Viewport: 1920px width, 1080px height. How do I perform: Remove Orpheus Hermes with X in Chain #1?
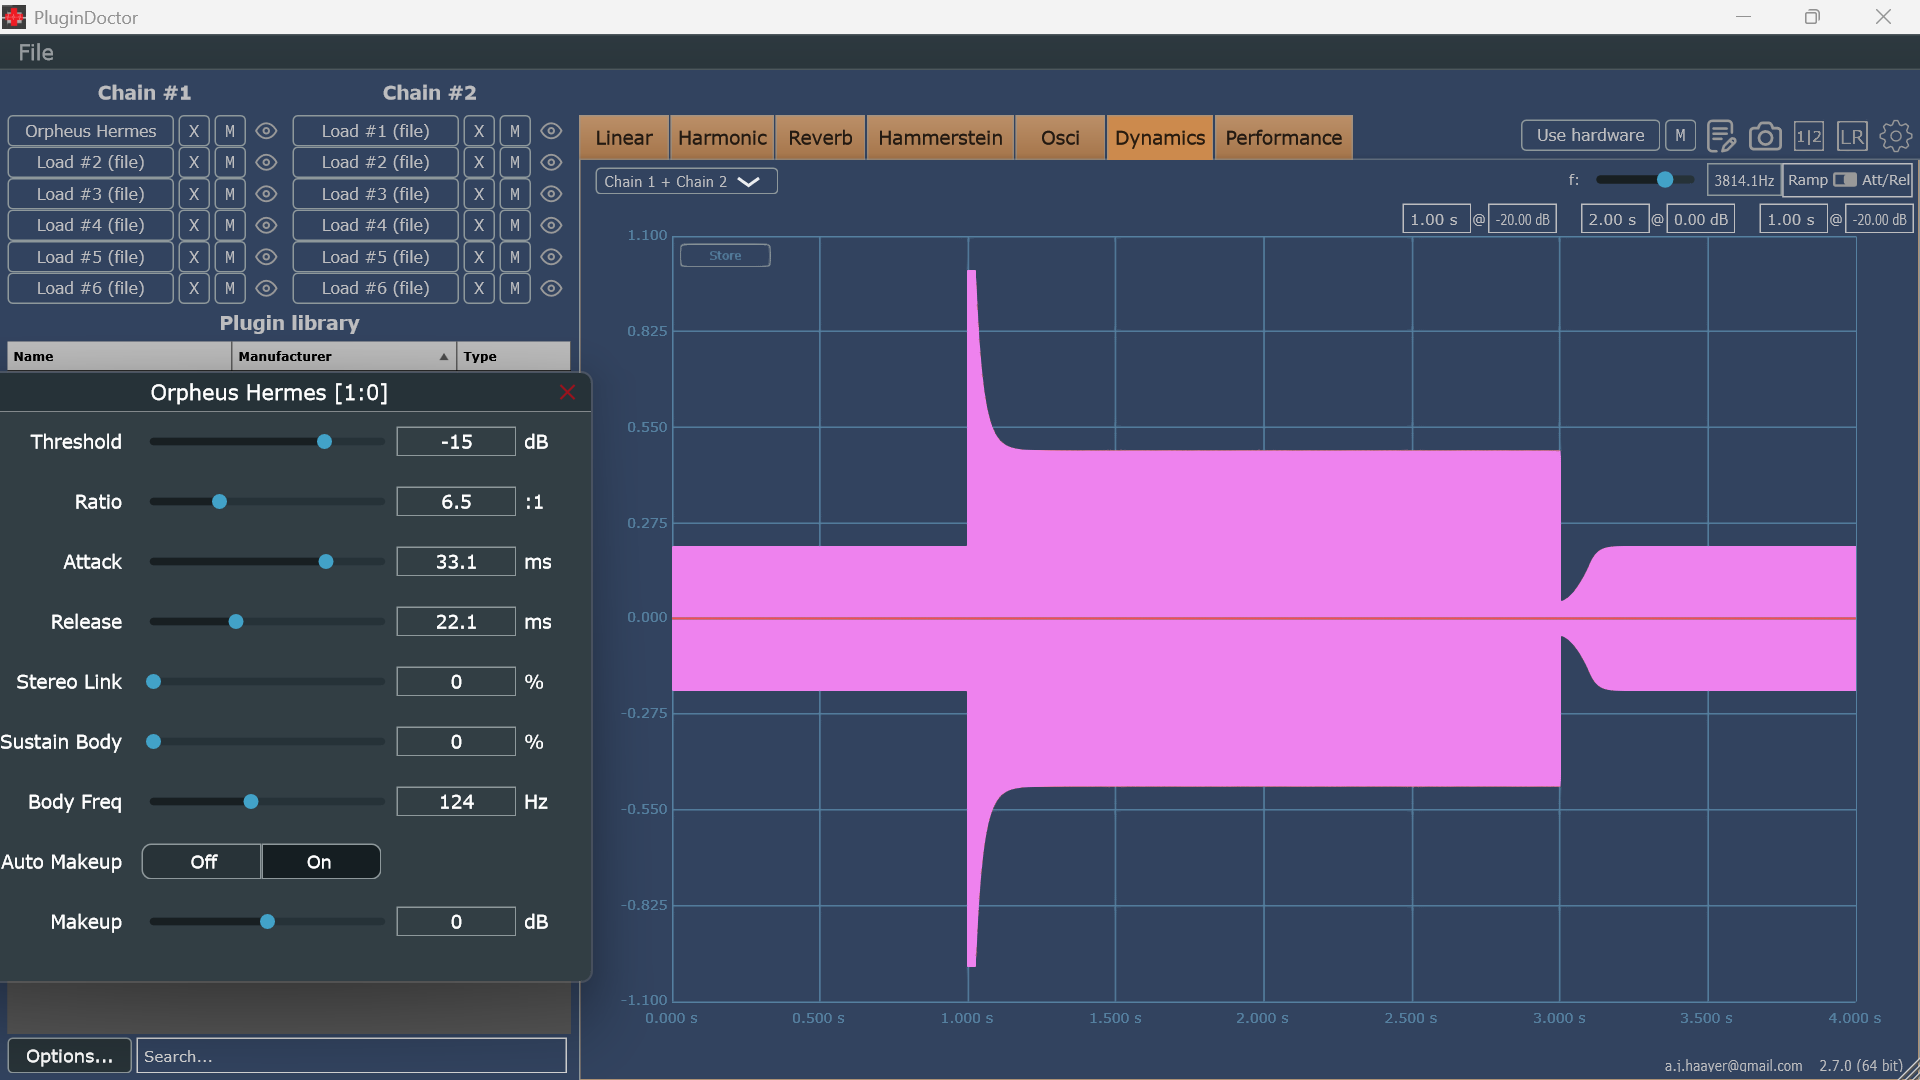[x=194, y=131]
